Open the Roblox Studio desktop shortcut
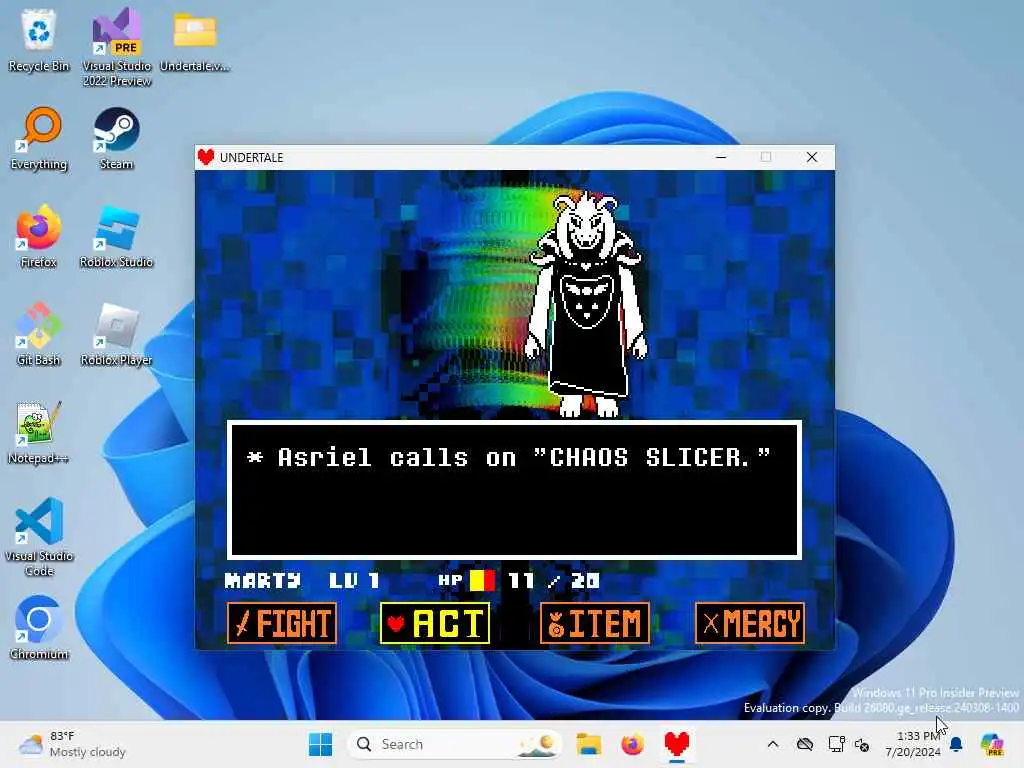 click(116, 236)
